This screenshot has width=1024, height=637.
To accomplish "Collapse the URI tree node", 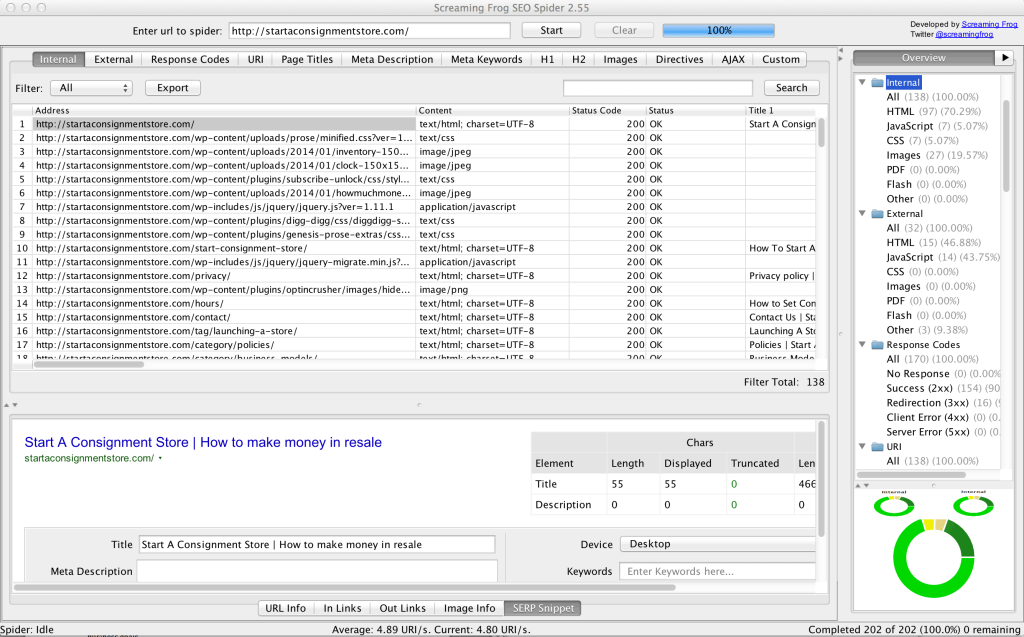I will [x=862, y=447].
